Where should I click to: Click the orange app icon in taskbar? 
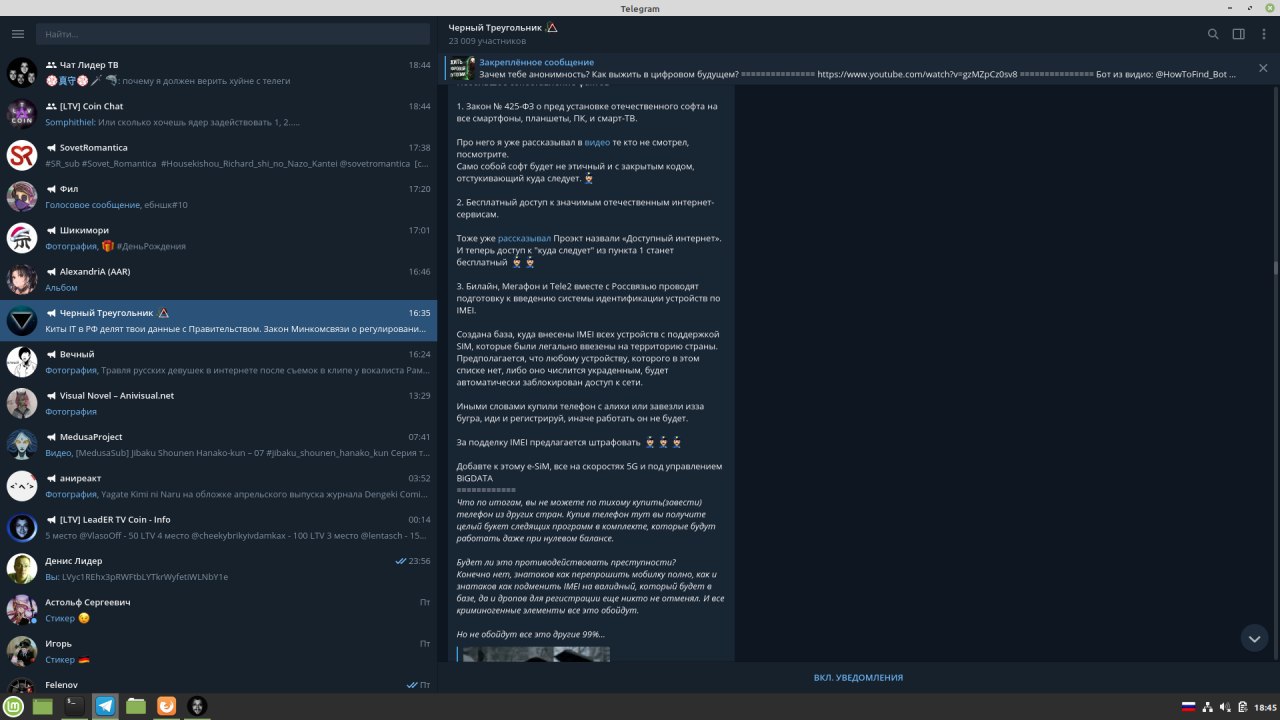point(167,706)
